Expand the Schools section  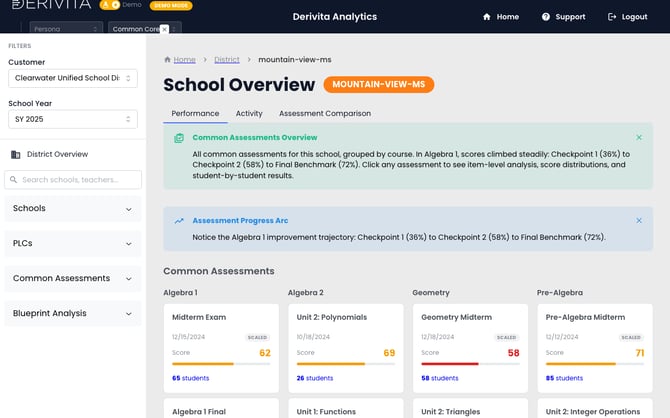73,209
